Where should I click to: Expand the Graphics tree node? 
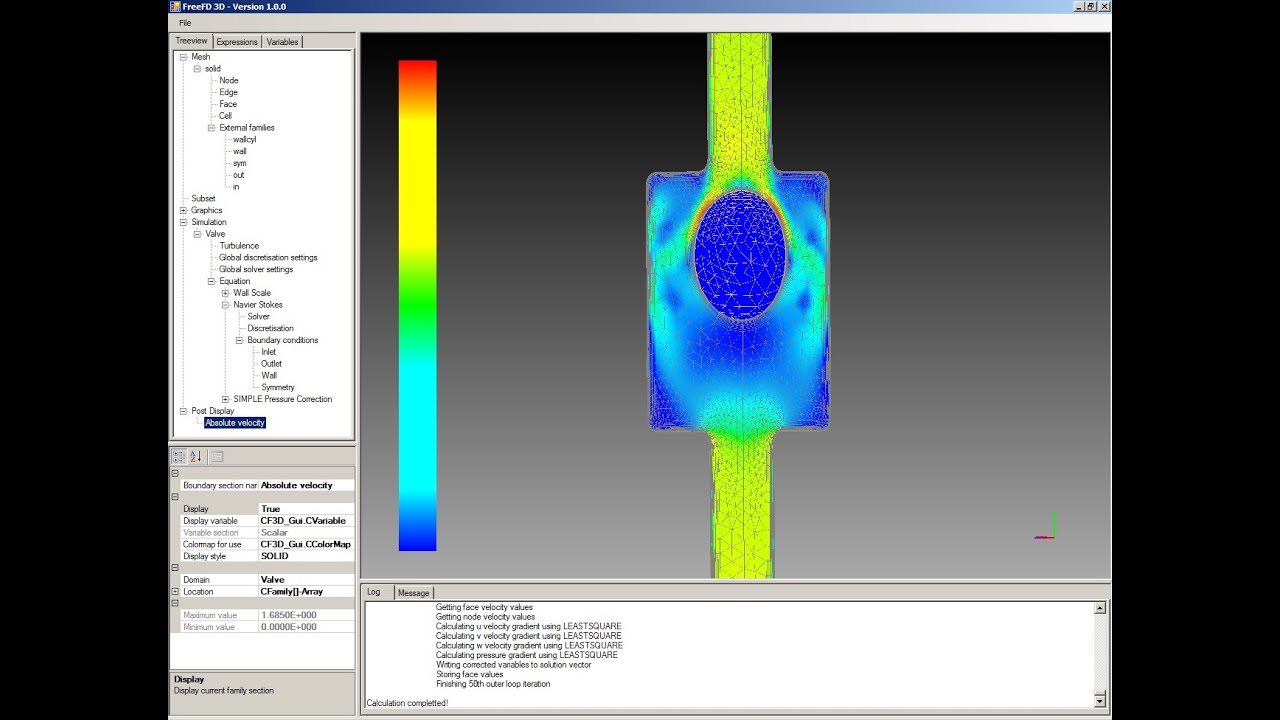(183, 210)
